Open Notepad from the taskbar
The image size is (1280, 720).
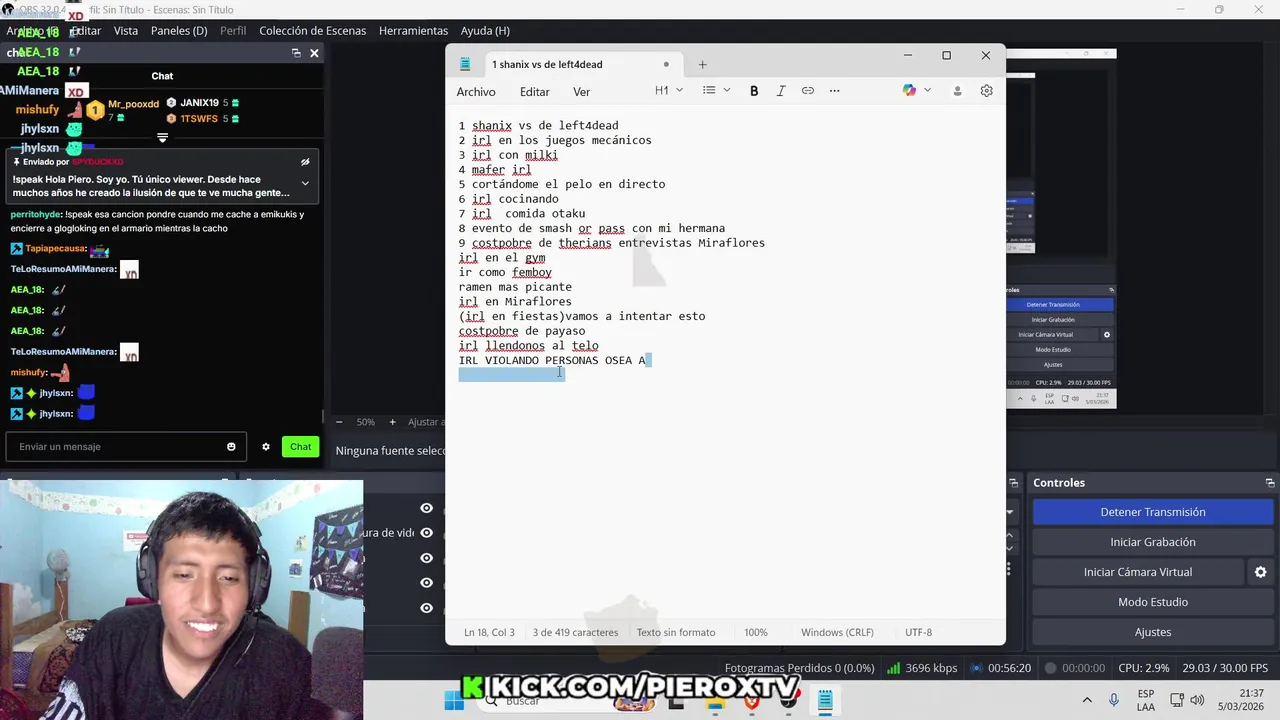(825, 701)
